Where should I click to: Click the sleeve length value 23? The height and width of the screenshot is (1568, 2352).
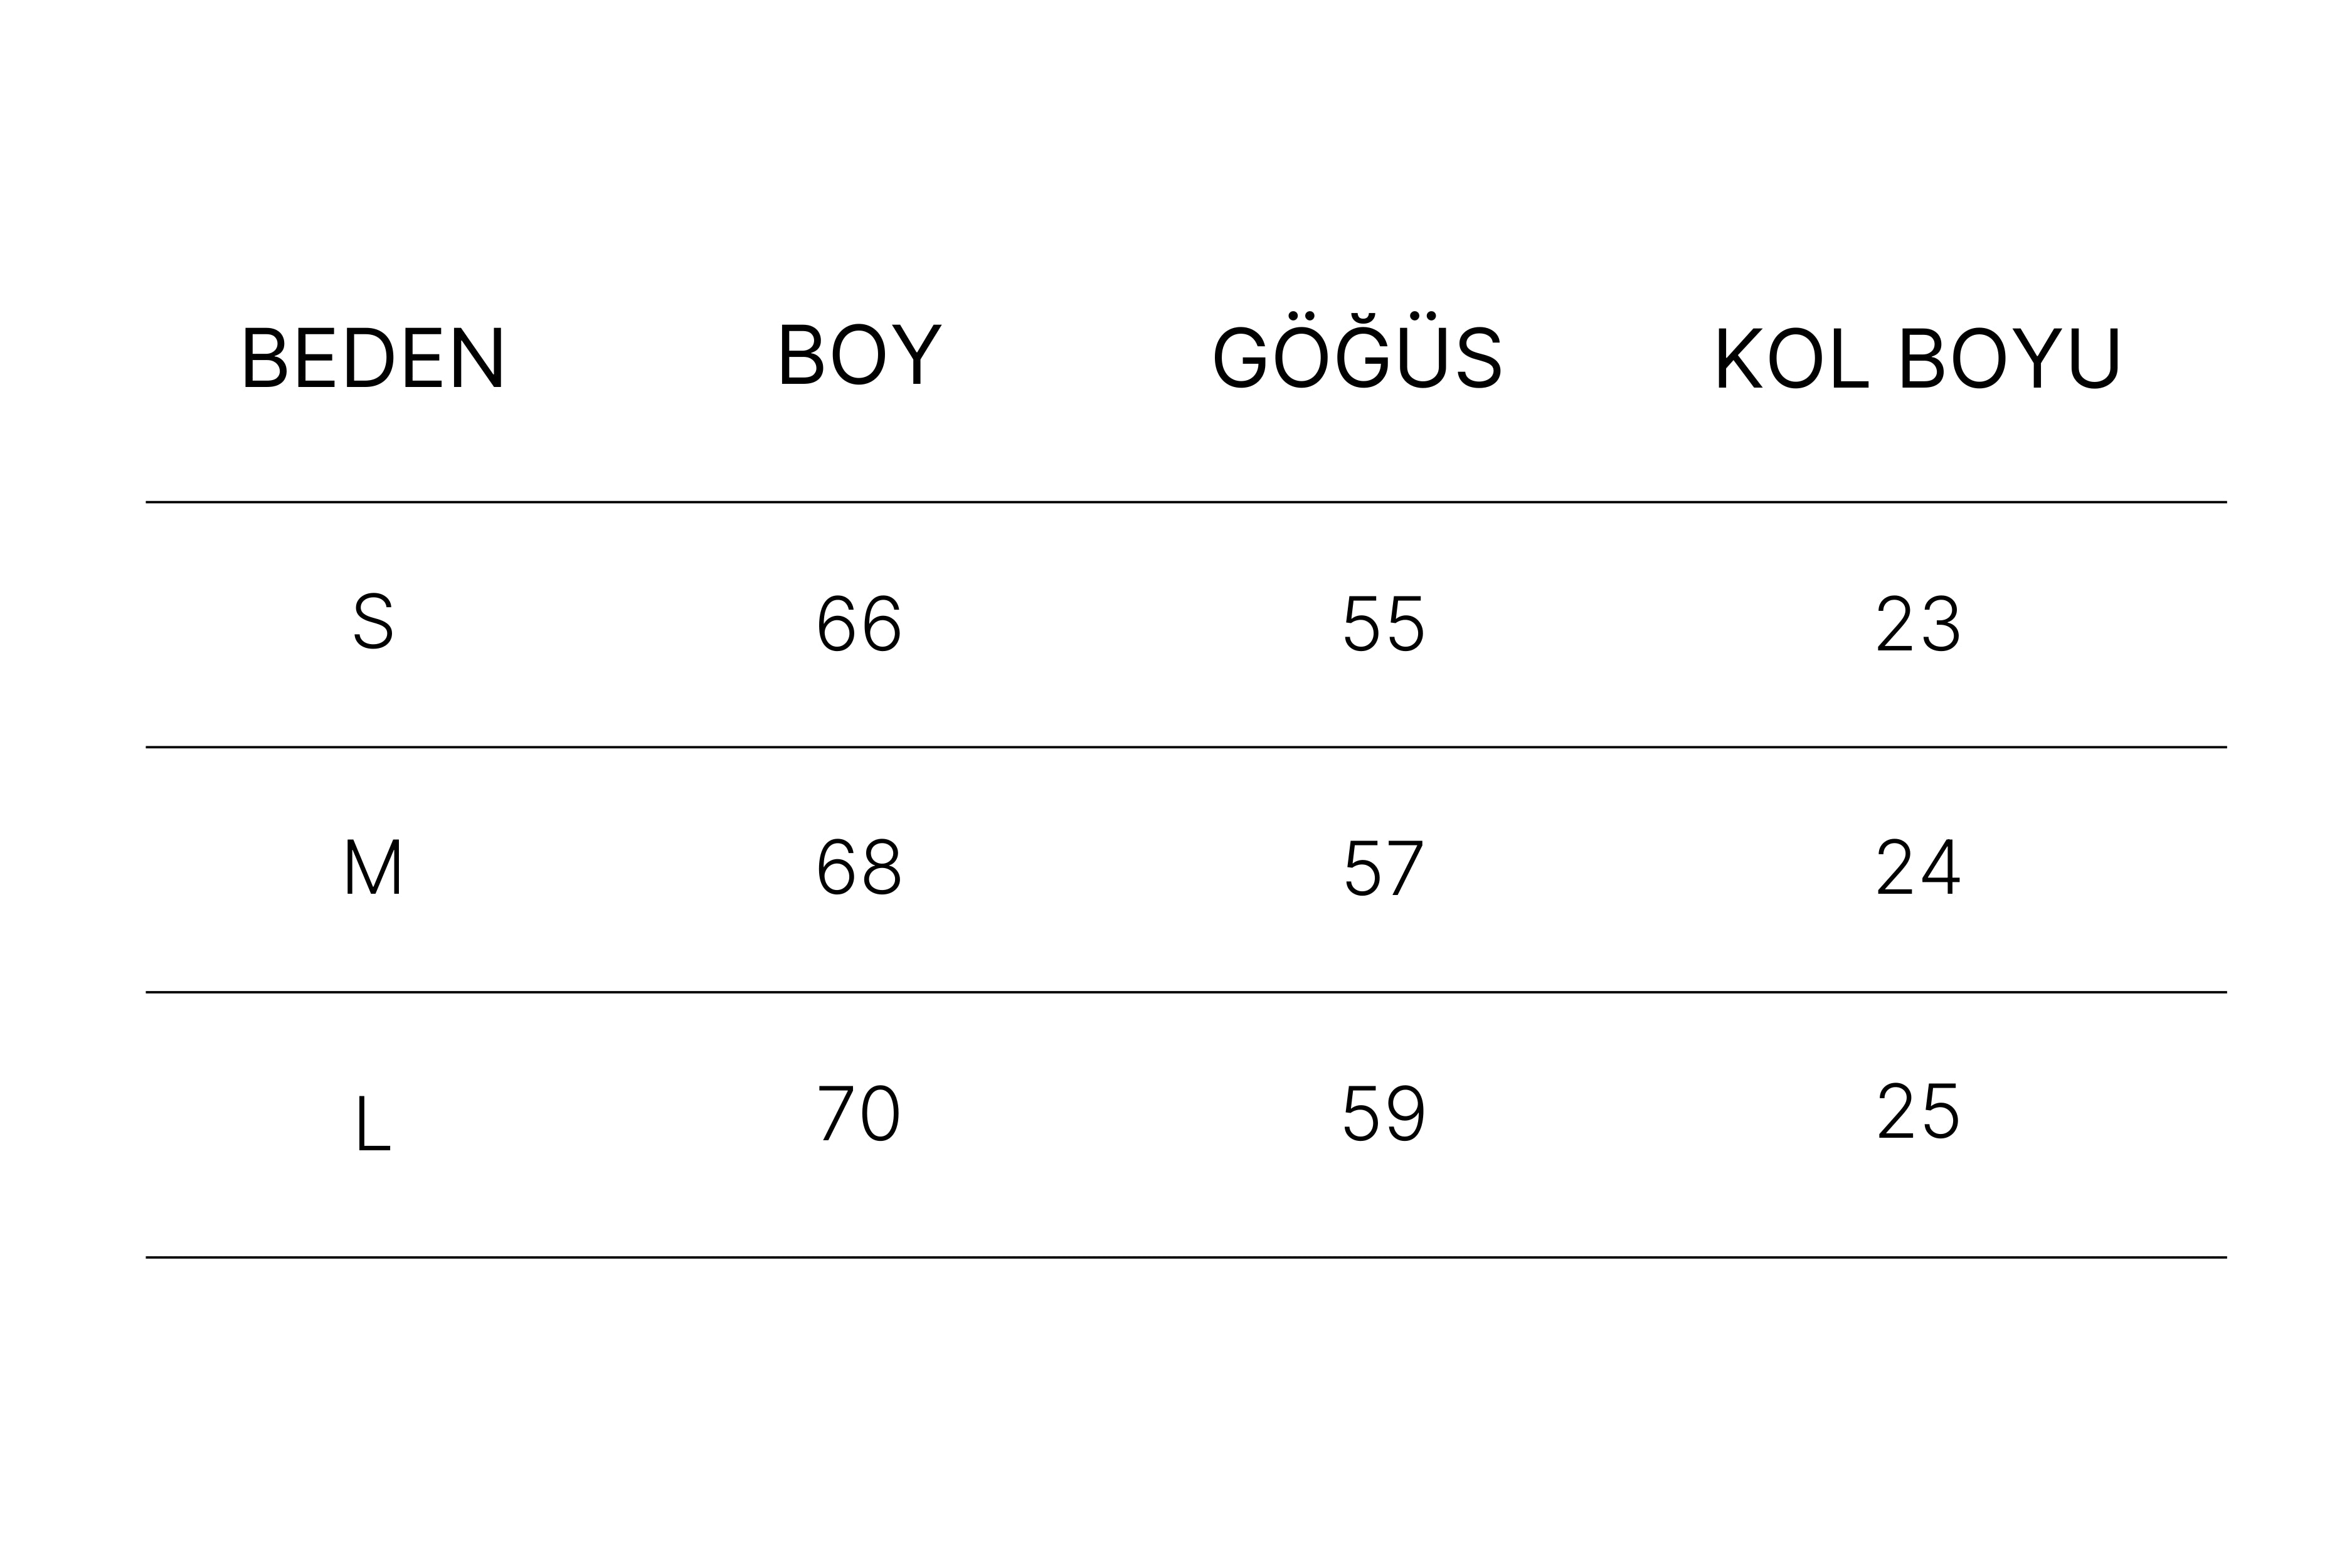point(1918,623)
